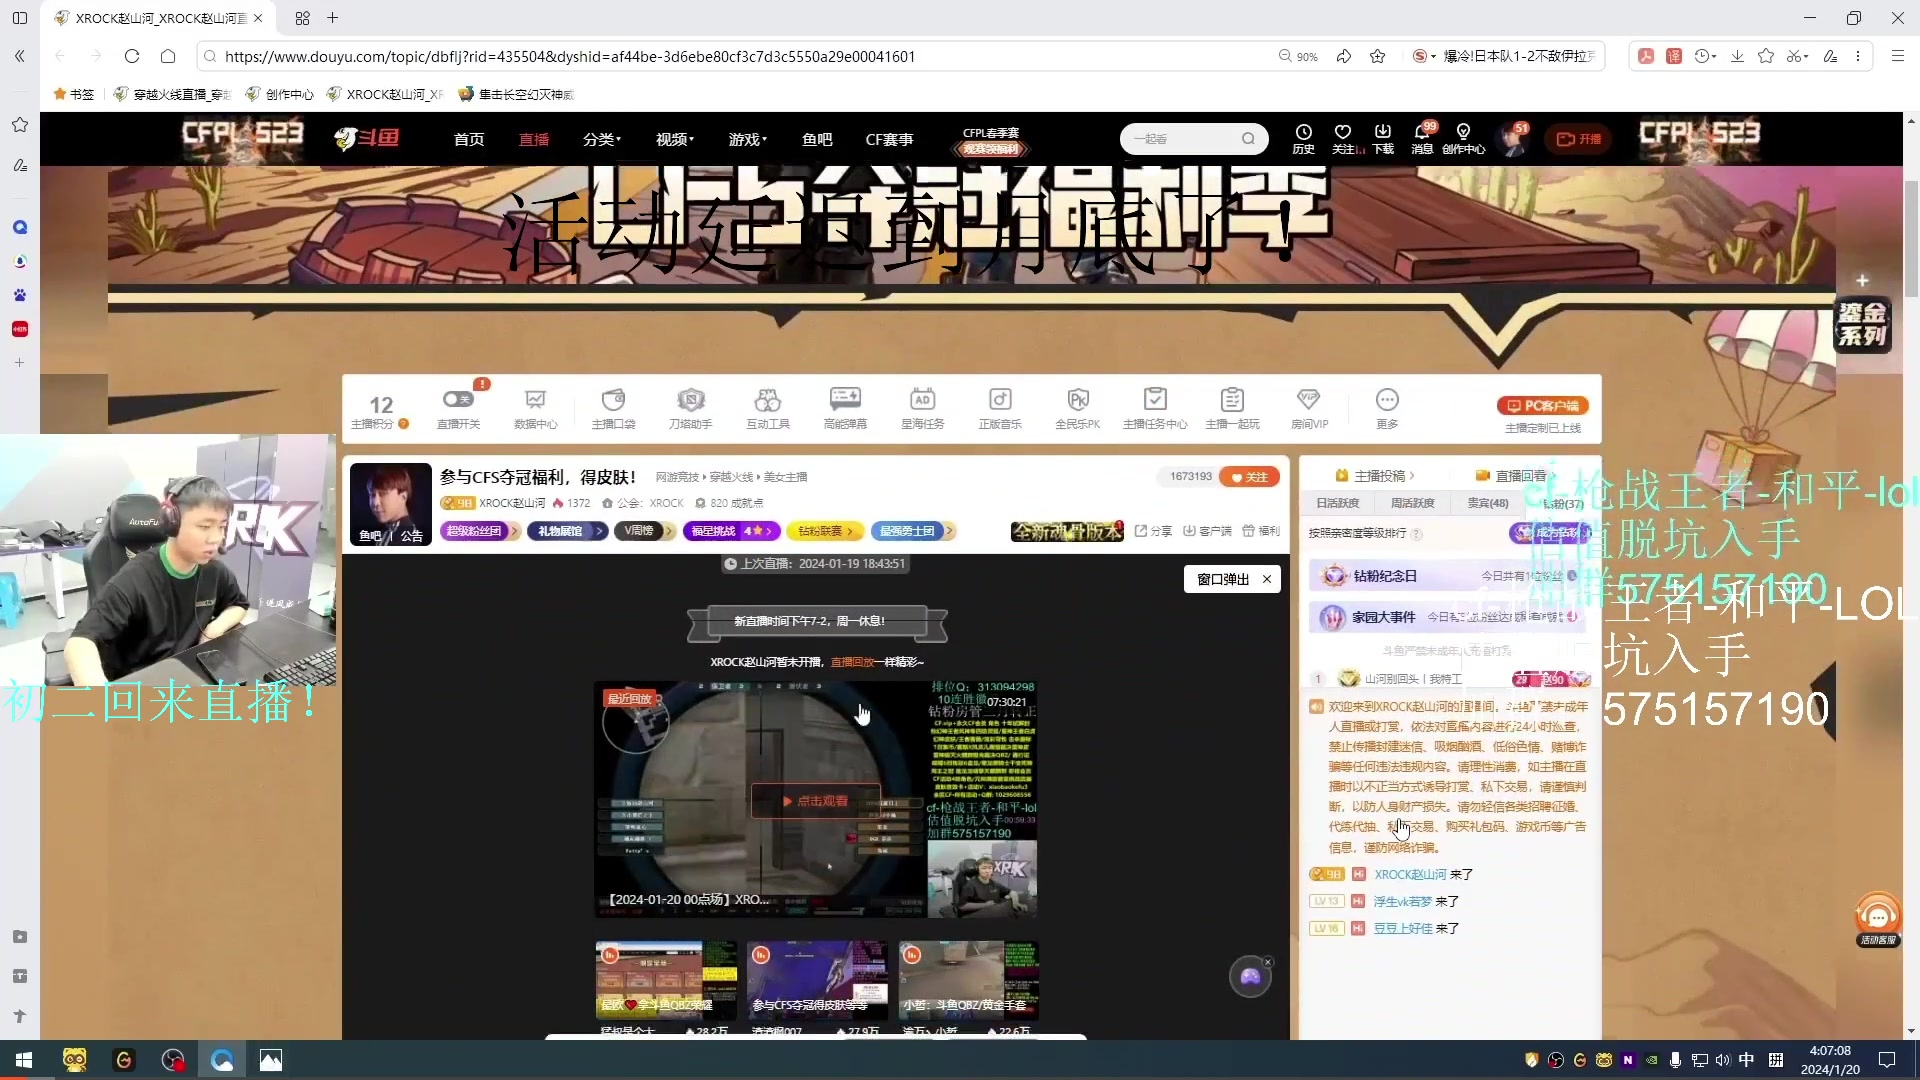Open the 高能弹幕 danmaku icon

click(845, 400)
